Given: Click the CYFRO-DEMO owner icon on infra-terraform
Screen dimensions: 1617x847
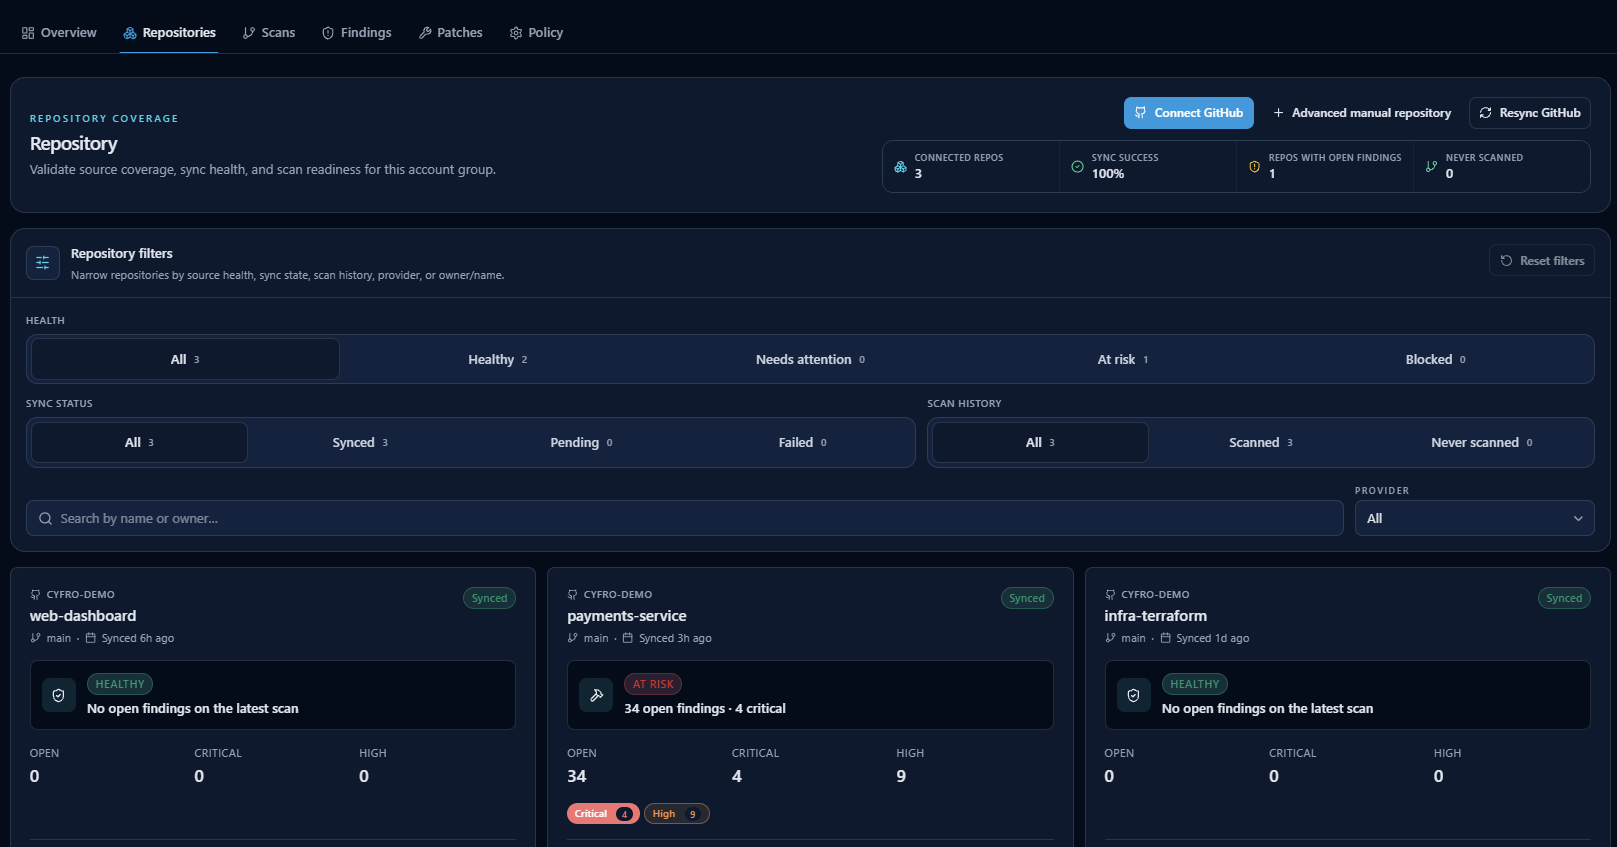Looking at the screenshot, I should [x=1110, y=594].
